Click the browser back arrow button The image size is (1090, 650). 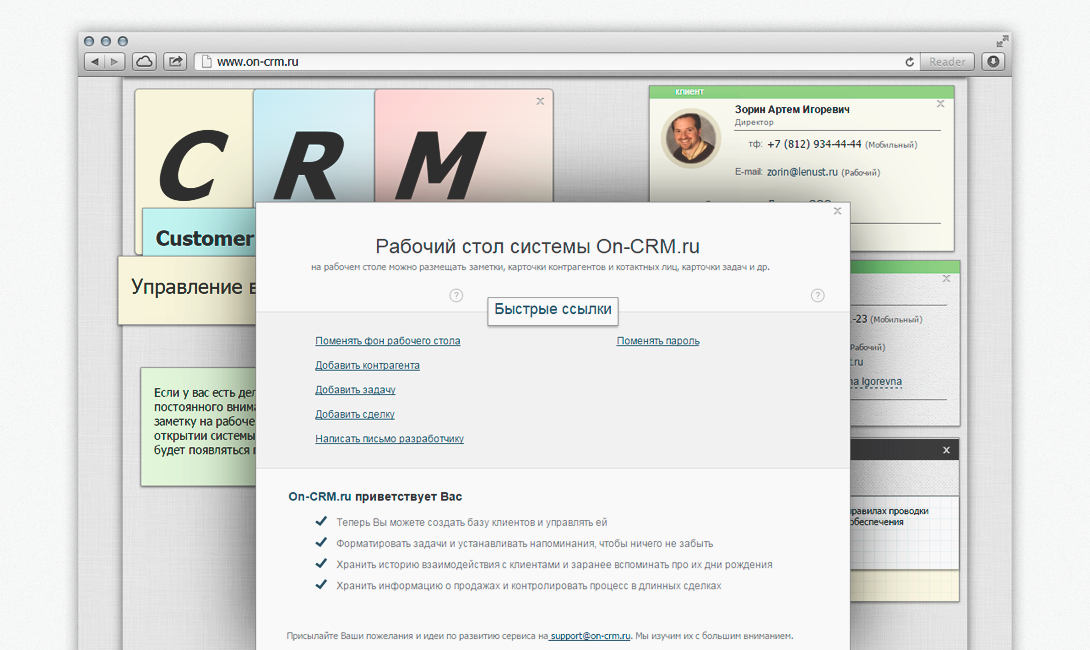tap(95, 62)
